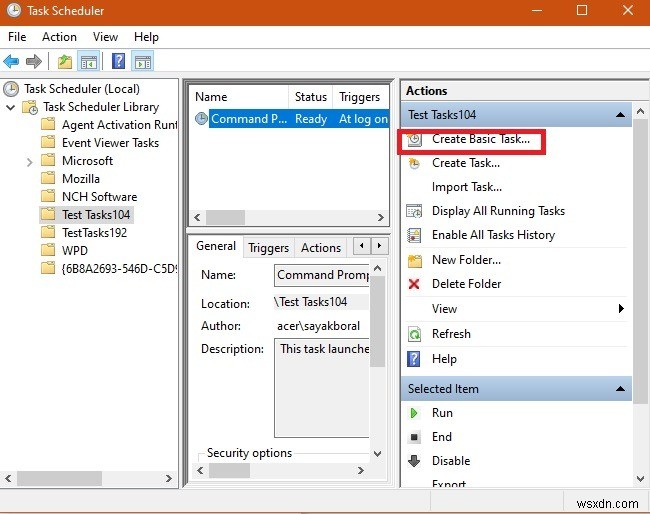Select the {6B8A2693-546D-C5D folder

point(119,269)
